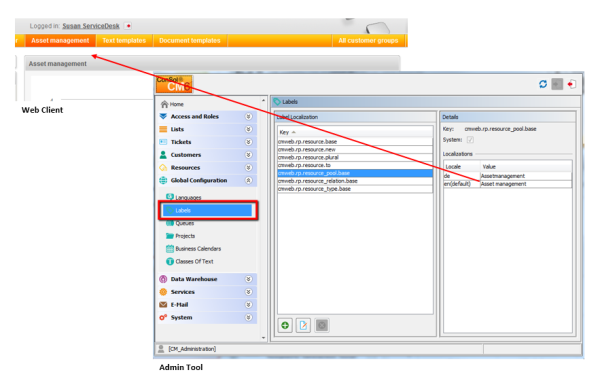The image size is (600, 385).
Task: Click sidebar scrollbar down arrow
Action: [263, 338]
